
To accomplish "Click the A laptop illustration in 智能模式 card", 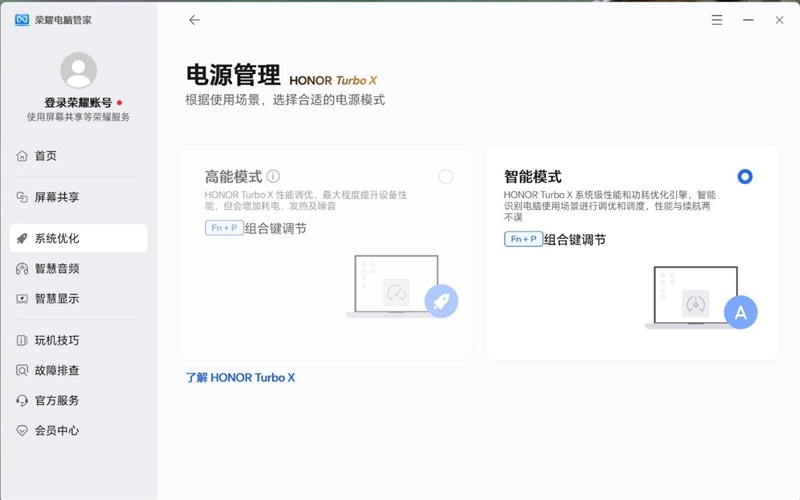I will tap(701, 297).
